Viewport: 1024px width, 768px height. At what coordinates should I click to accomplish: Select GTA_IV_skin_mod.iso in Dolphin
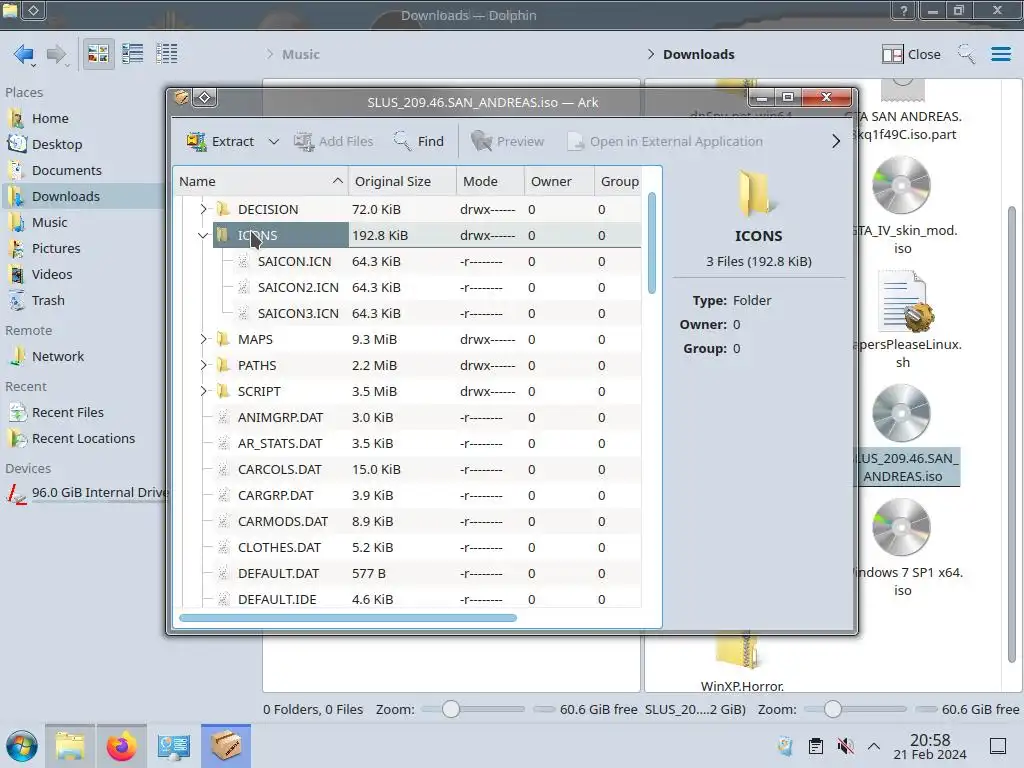[903, 206]
